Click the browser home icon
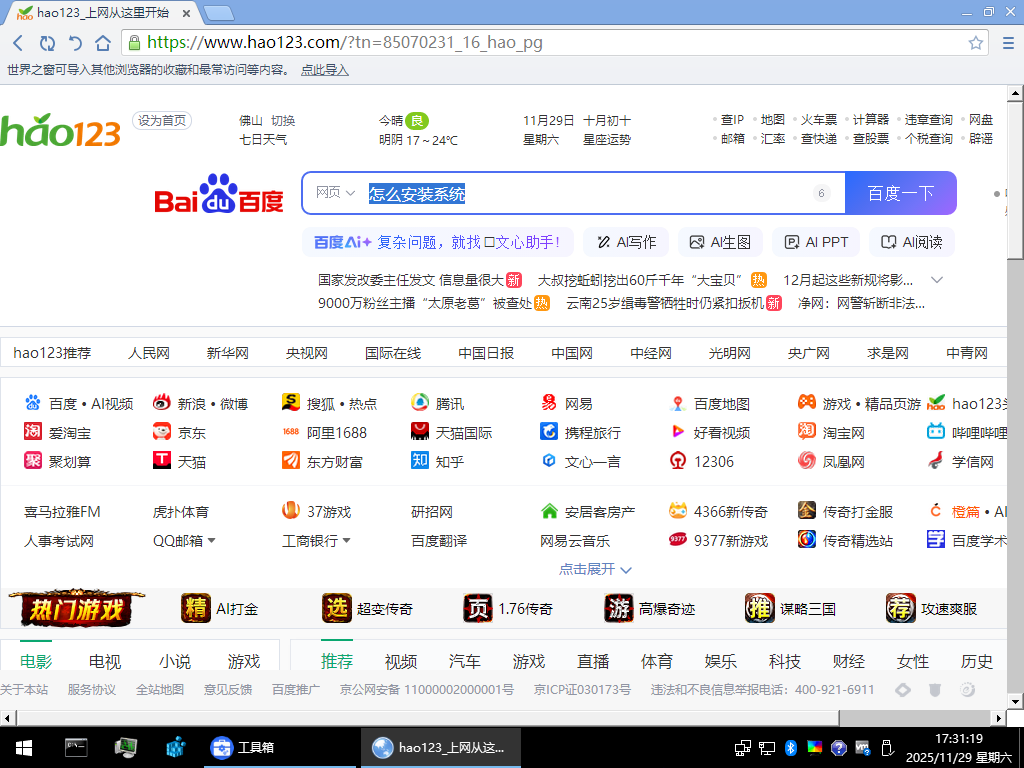The width and height of the screenshot is (1024, 768). (103, 43)
